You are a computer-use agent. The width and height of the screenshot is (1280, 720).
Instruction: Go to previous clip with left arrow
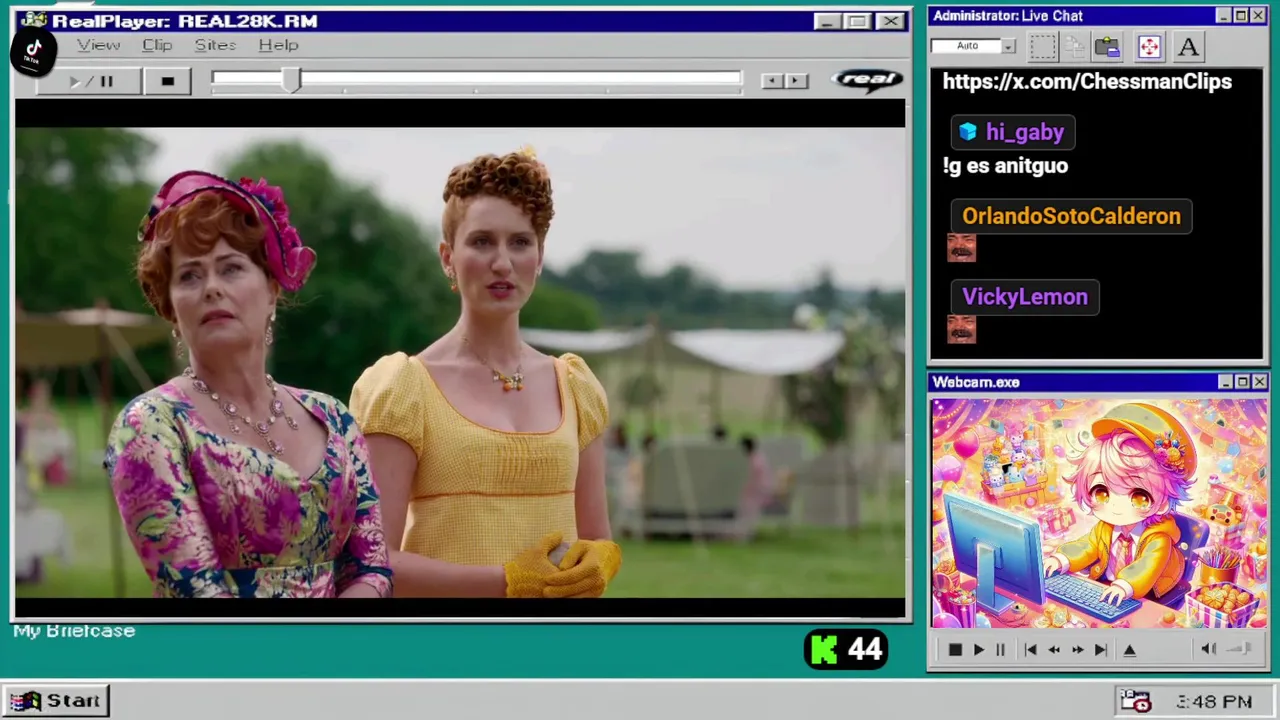tap(771, 81)
